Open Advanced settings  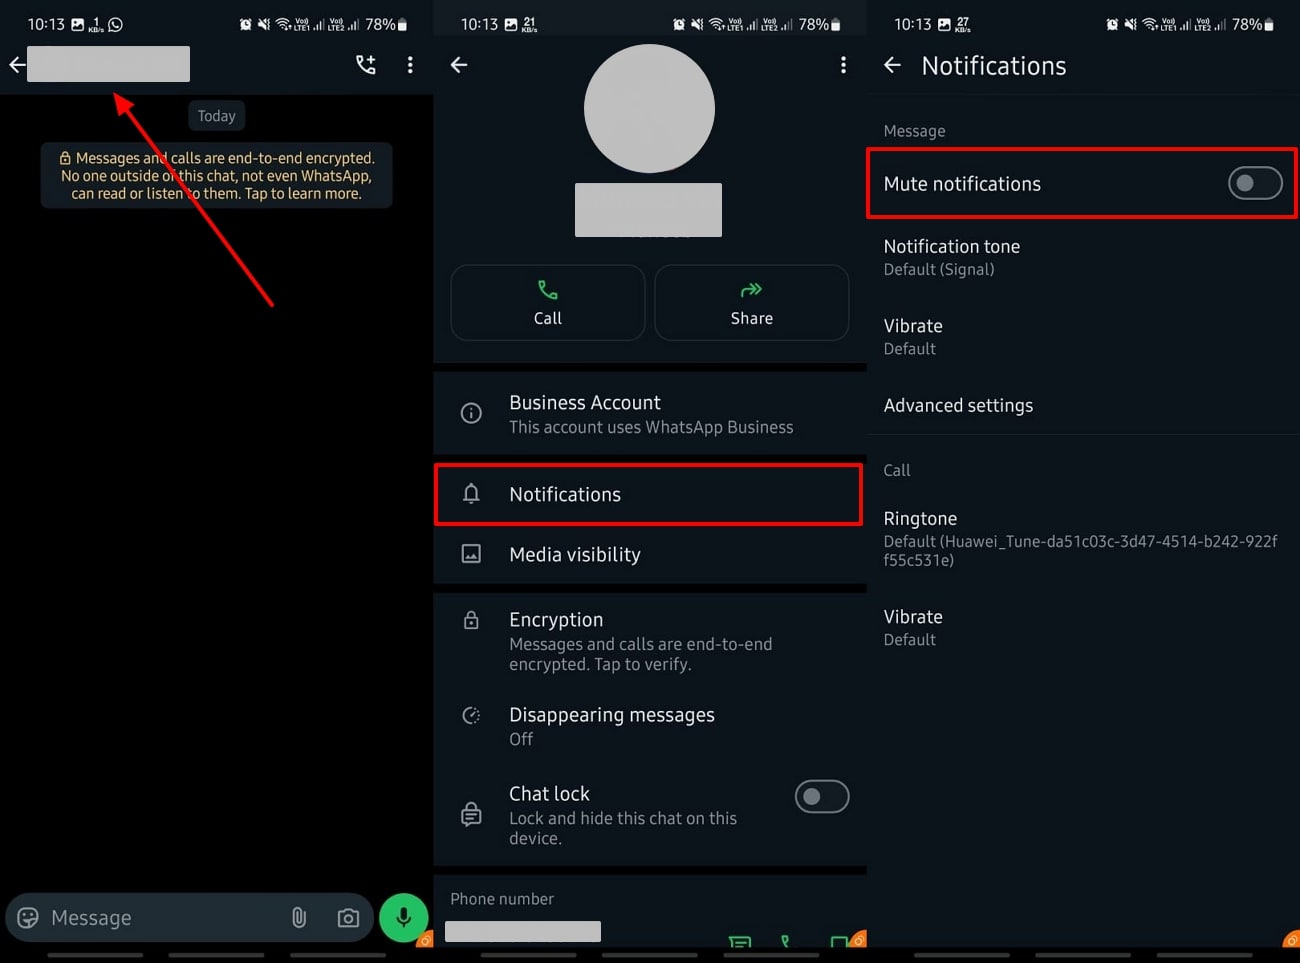click(1083, 405)
